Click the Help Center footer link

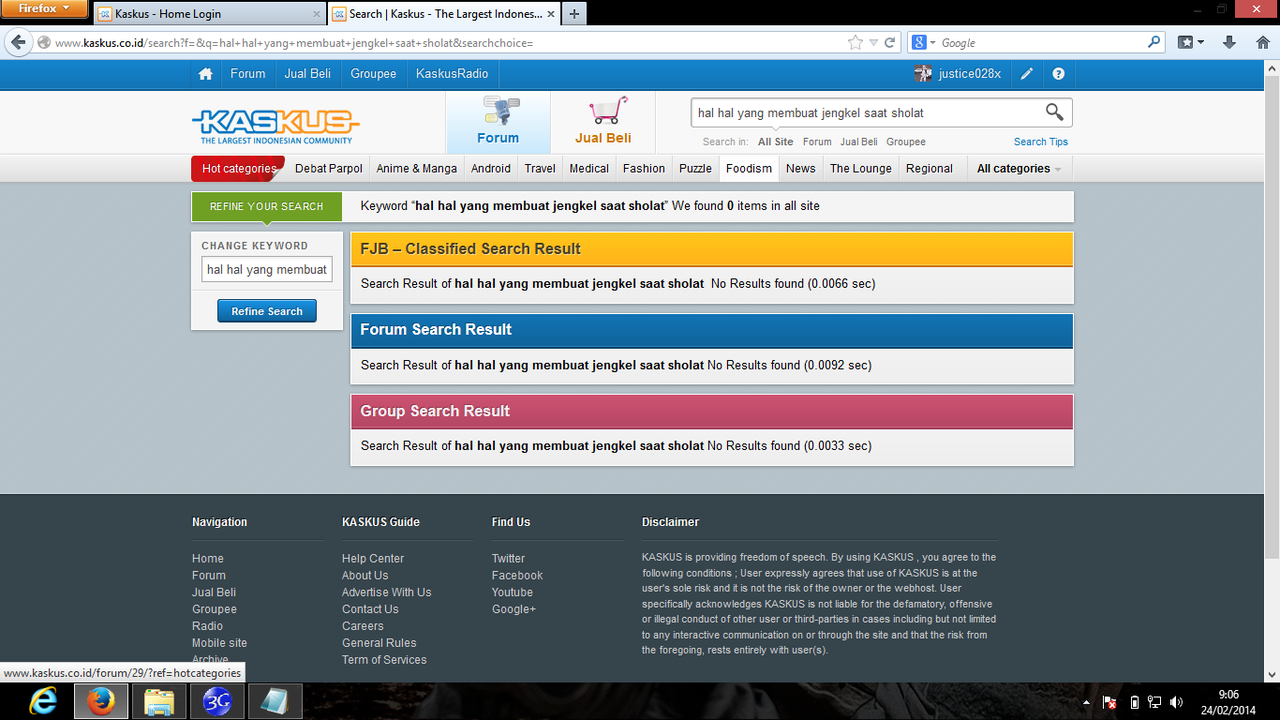tap(373, 559)
